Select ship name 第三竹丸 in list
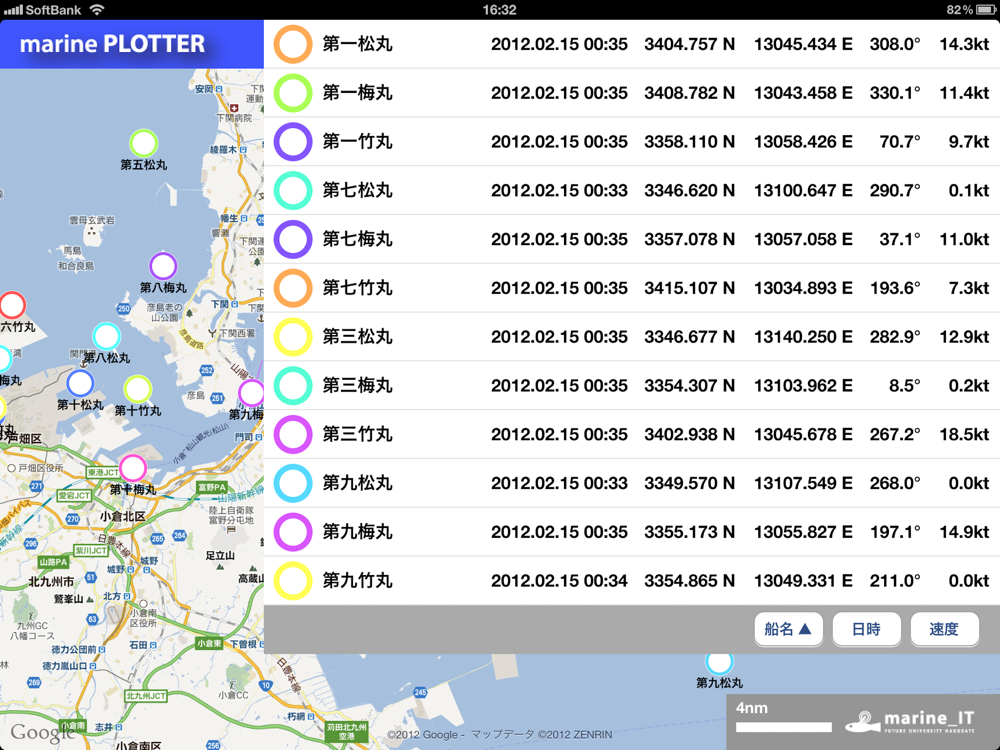Screen dimensions: 1000x750 coord(357,434)
